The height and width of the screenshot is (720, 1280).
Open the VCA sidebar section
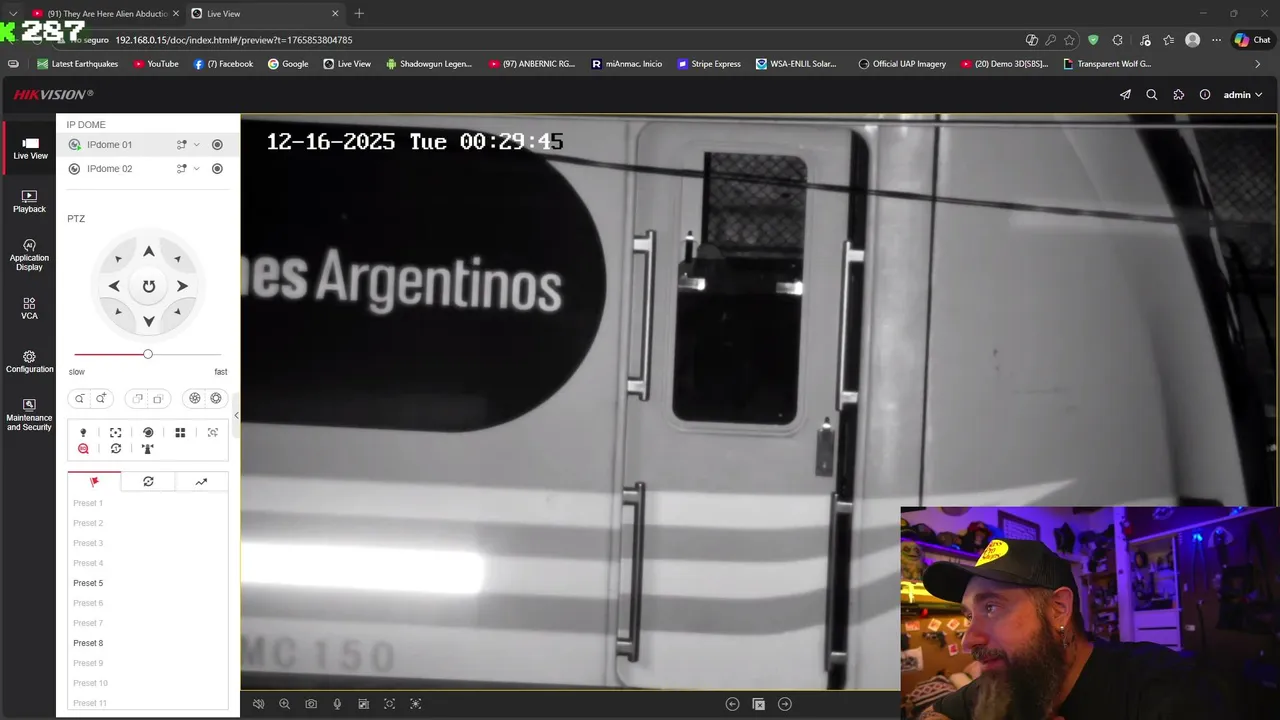click(30, 308)
